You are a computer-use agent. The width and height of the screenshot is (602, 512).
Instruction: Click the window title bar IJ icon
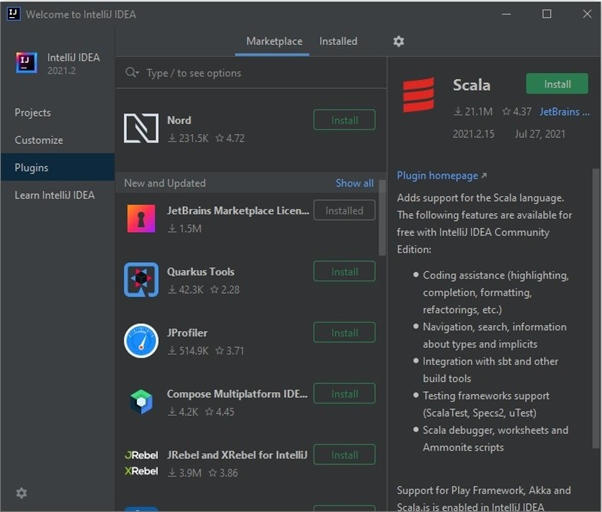coord(14,14)
